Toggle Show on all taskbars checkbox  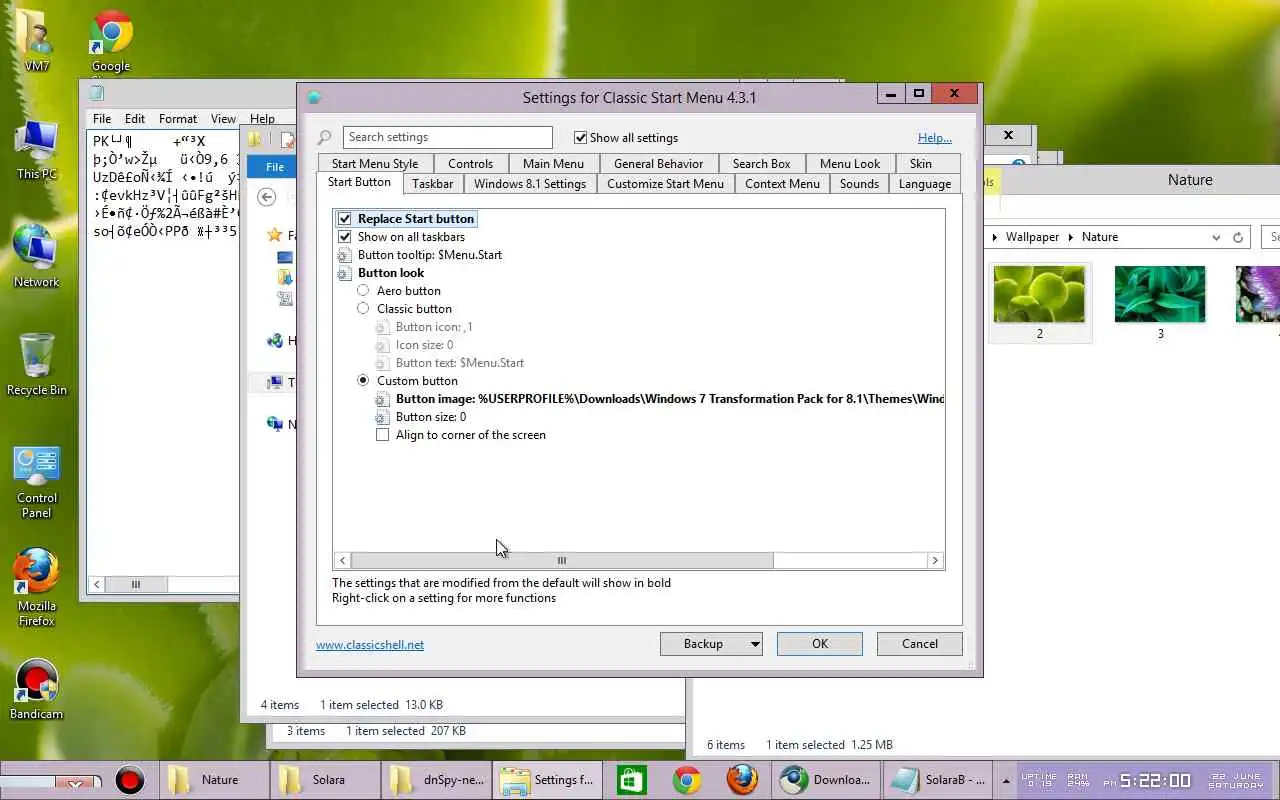[x=345, y=237]
